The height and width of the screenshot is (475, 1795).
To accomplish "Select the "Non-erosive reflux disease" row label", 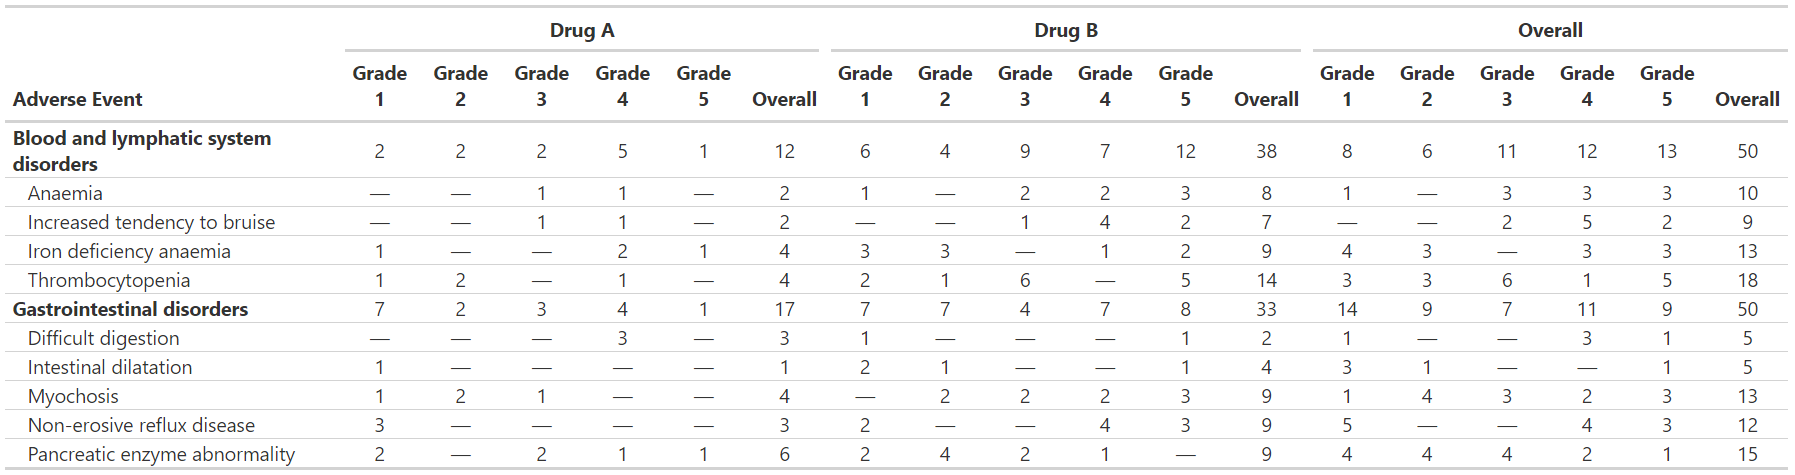I will coord(141,425).
